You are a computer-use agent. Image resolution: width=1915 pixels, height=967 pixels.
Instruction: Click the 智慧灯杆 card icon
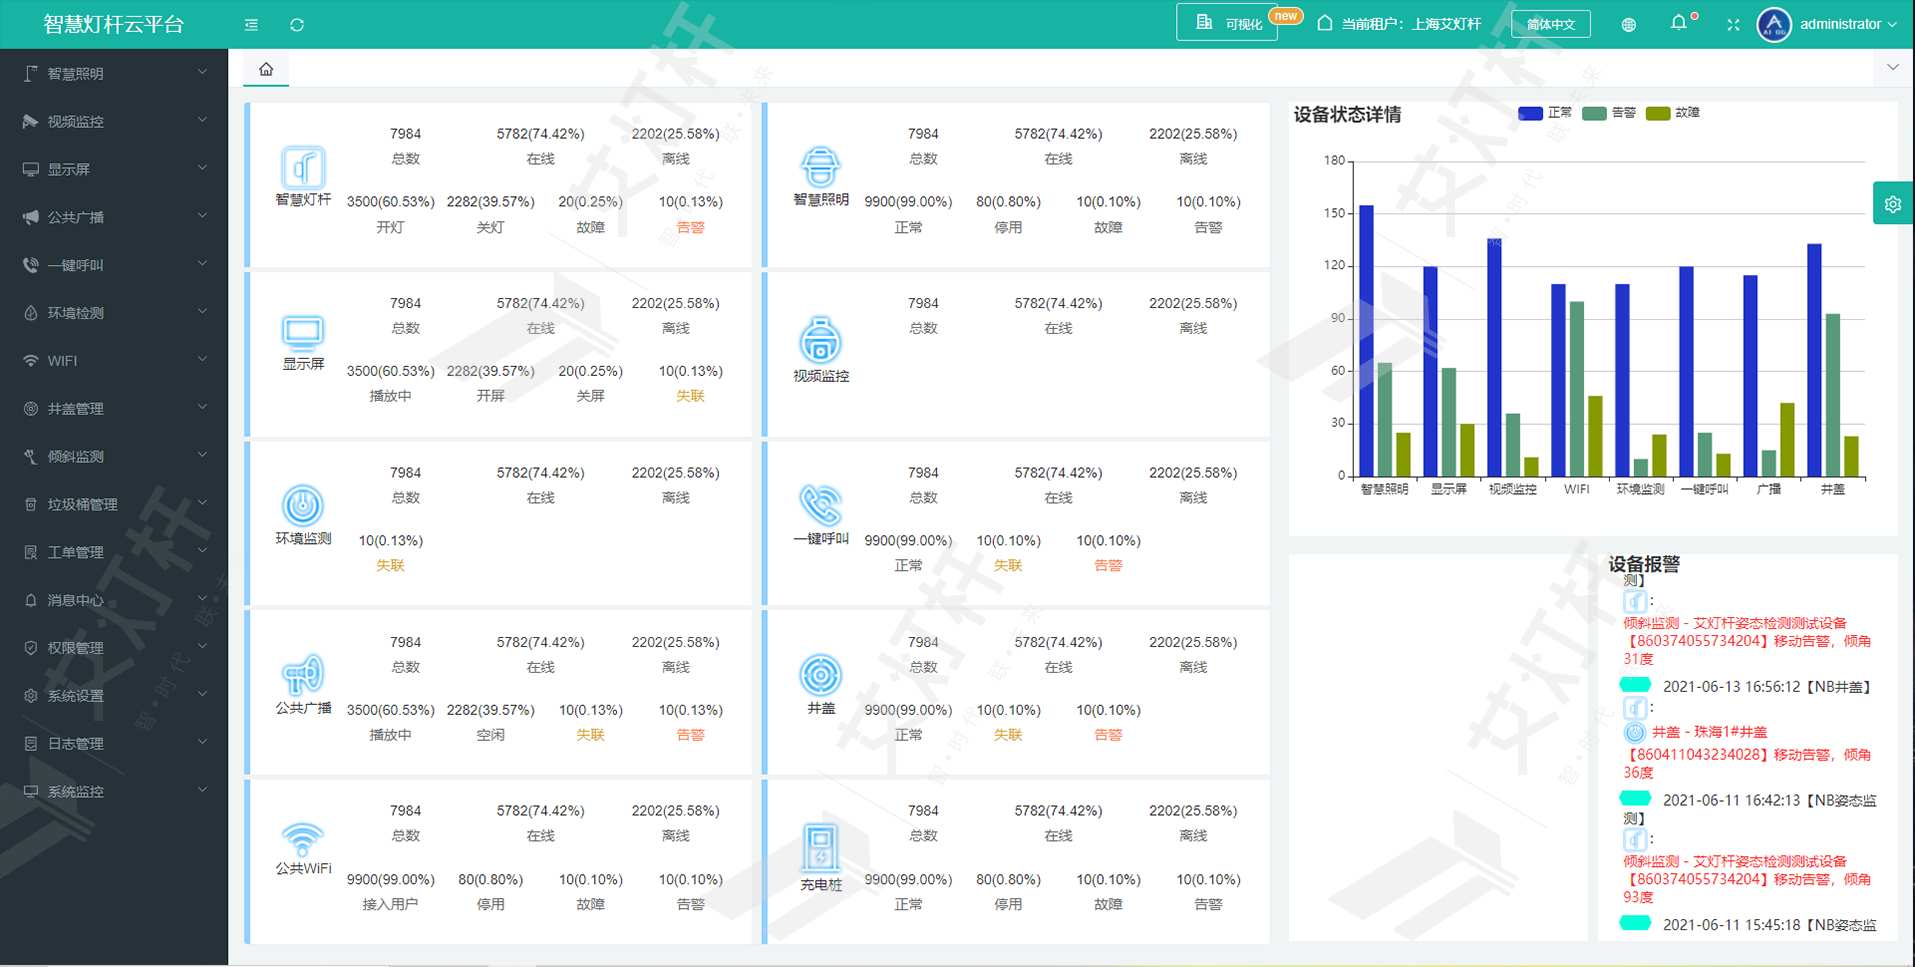[x=303, y=167]
